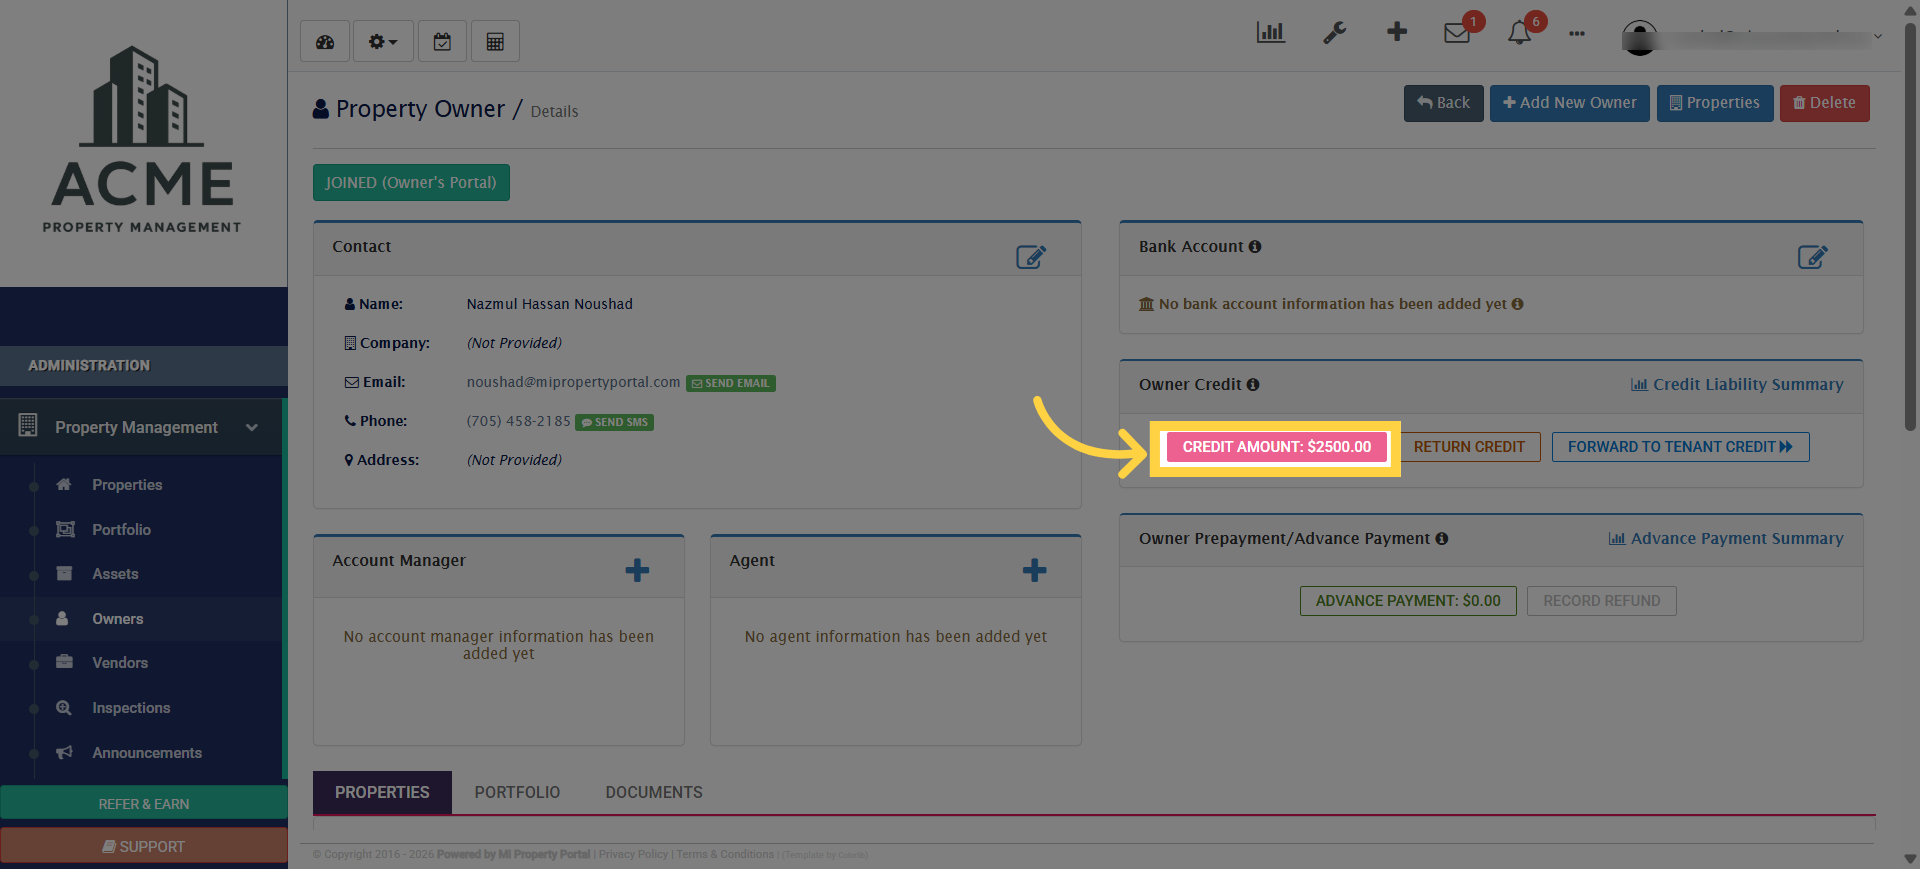Open Portfolio in the sidebar
The image size is (1920, 869).
coord(122,530)
